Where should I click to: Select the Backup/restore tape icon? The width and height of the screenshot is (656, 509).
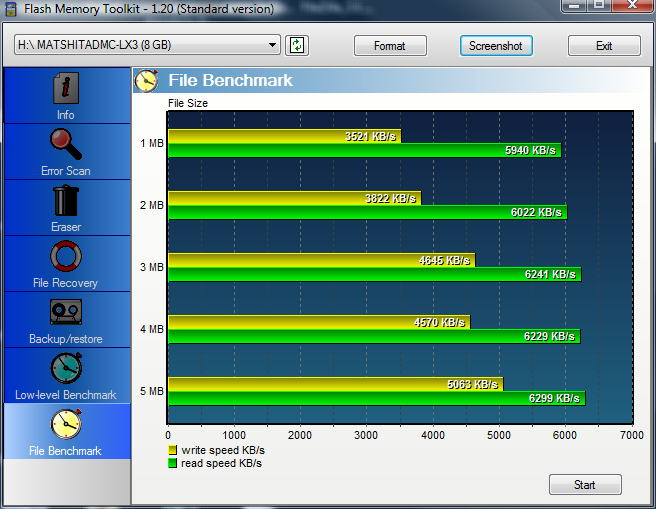pos(66,312)
